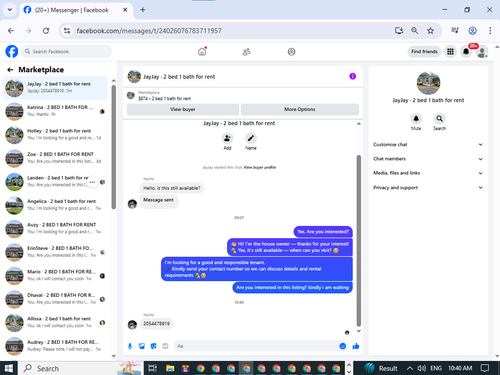
Task: Expand Customise chat section
Action: point(428,145)
